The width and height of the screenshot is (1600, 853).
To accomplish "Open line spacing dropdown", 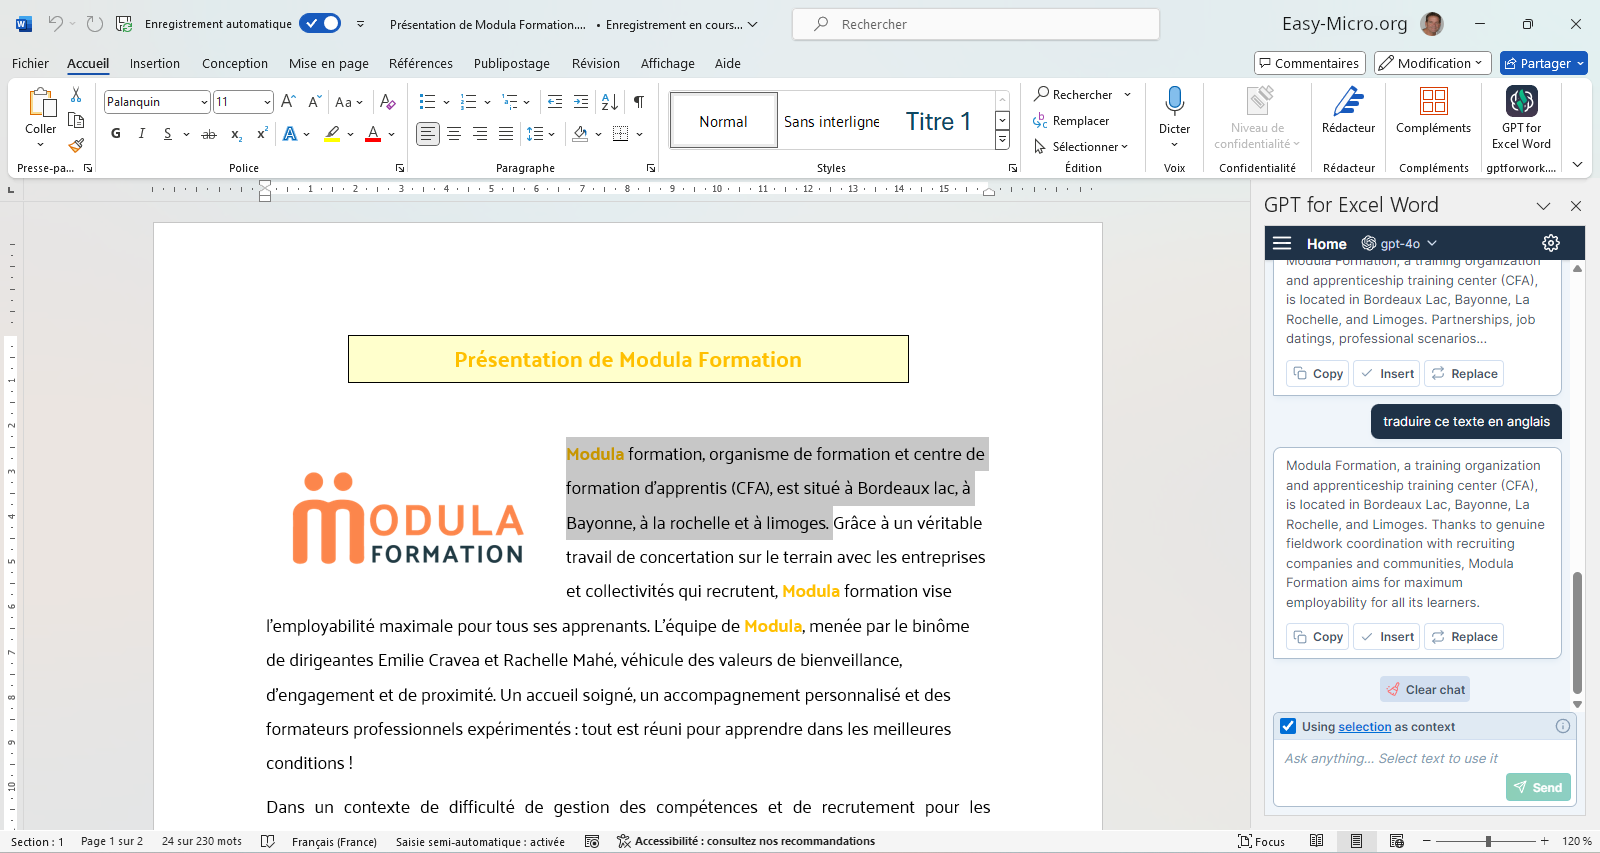I will pos(541,134).
